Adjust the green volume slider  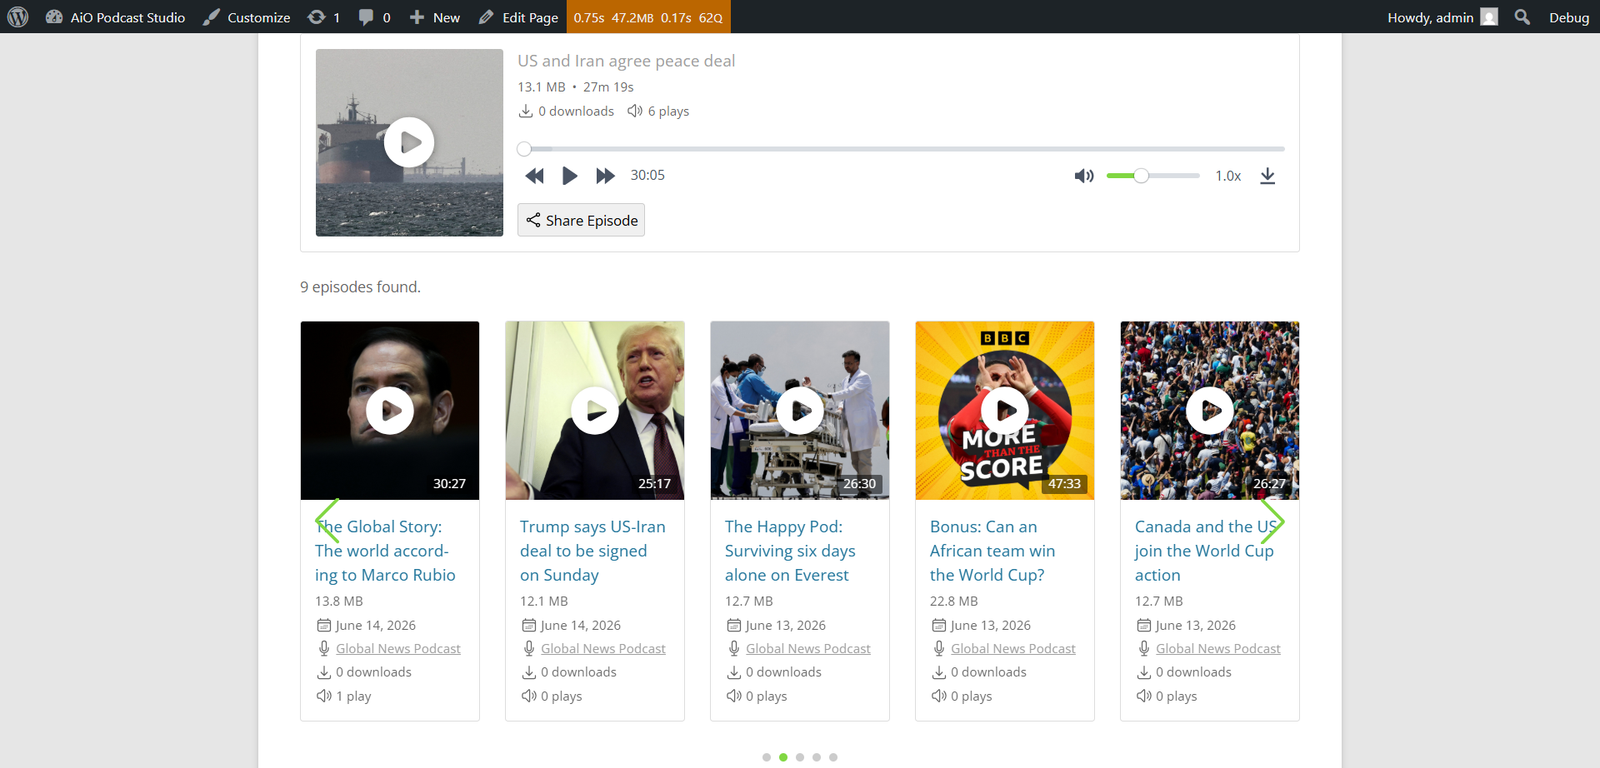coord(1153,176)
